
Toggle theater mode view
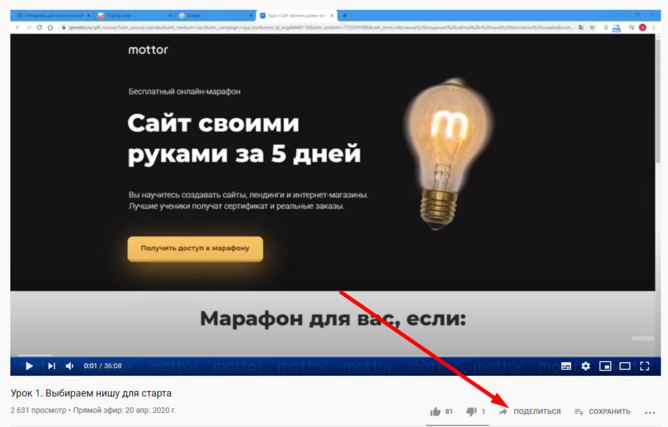pyautogui.click(x=625, y=366)
